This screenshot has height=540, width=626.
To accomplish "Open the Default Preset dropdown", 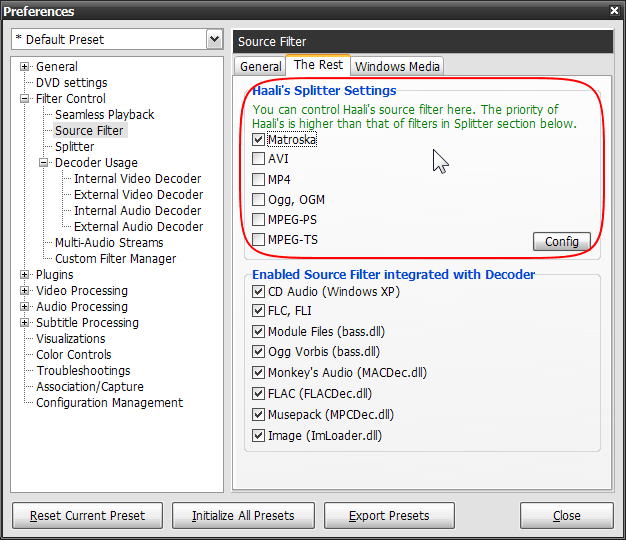I will click(213, 40).
